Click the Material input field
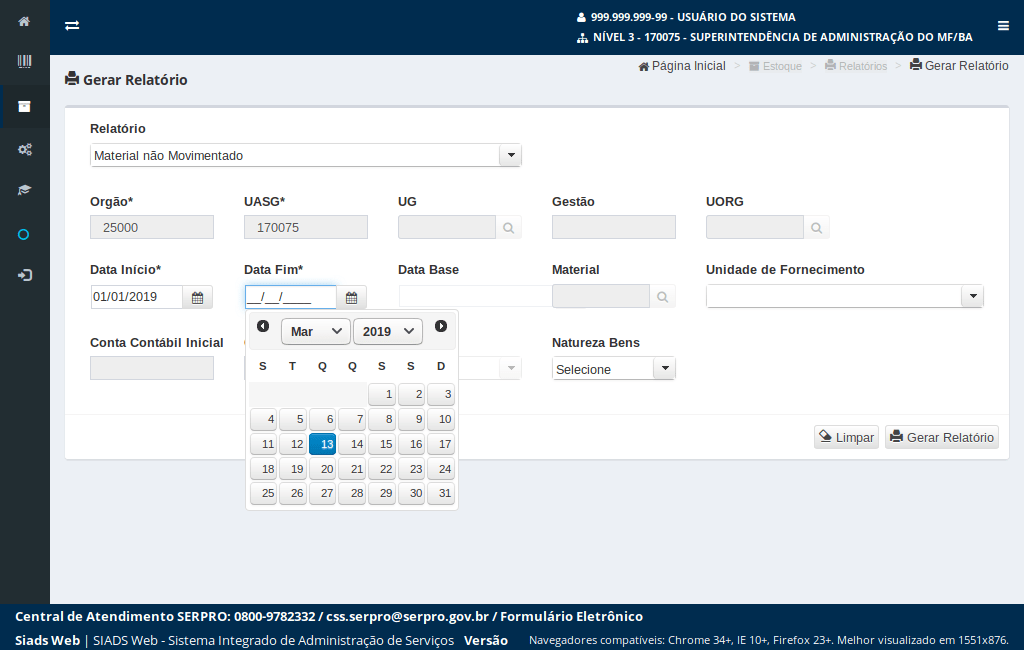 click(601, 297)
